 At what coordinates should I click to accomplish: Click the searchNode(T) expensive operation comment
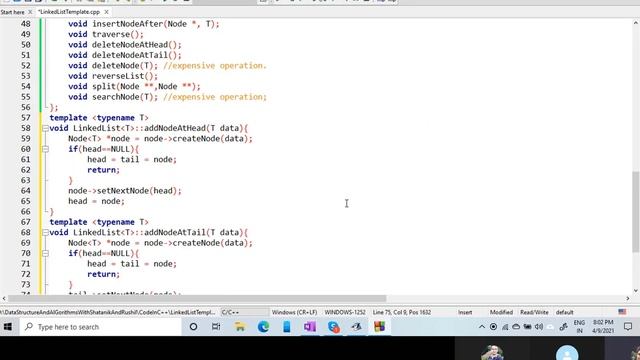[x=215, y=97]
